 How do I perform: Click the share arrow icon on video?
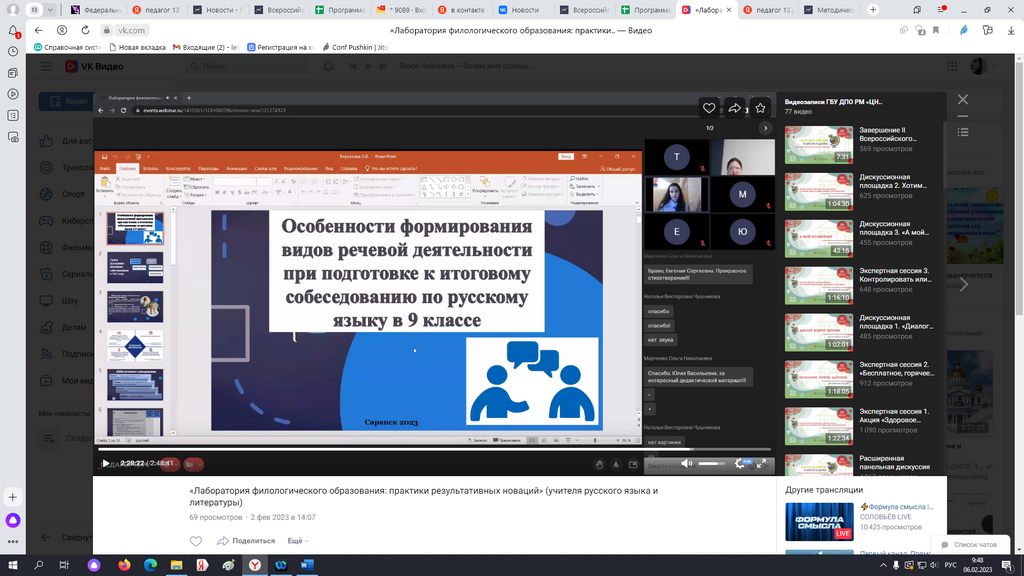pos(735,108)
